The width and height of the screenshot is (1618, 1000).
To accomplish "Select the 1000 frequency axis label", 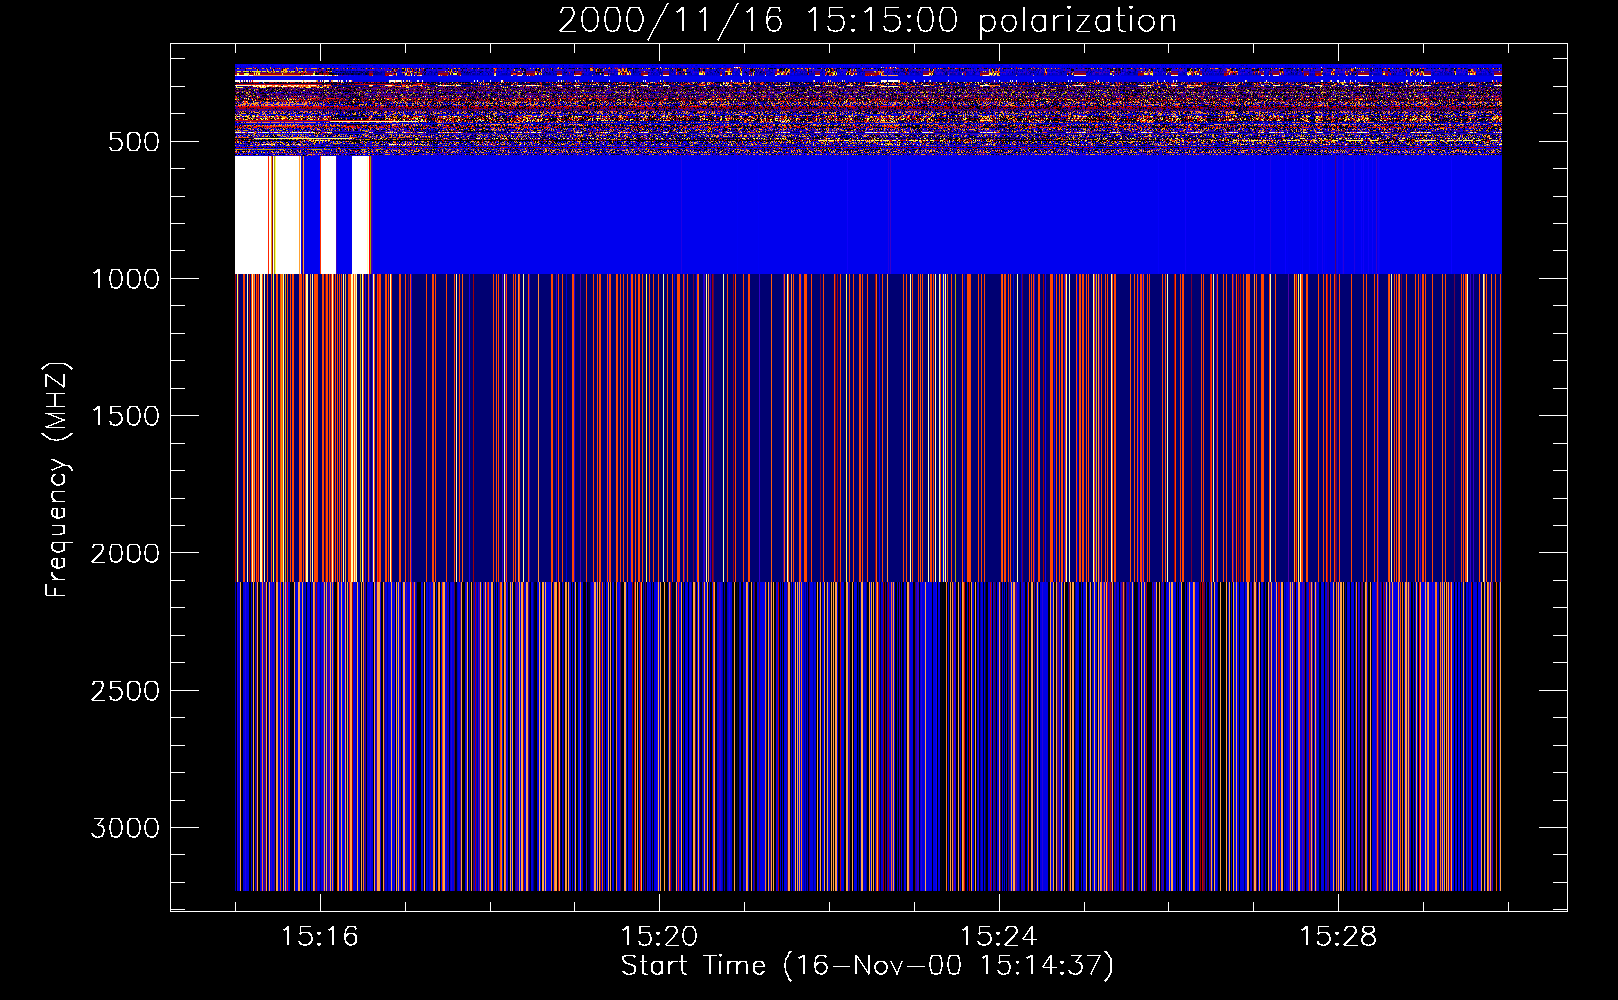I will [125, 279].
